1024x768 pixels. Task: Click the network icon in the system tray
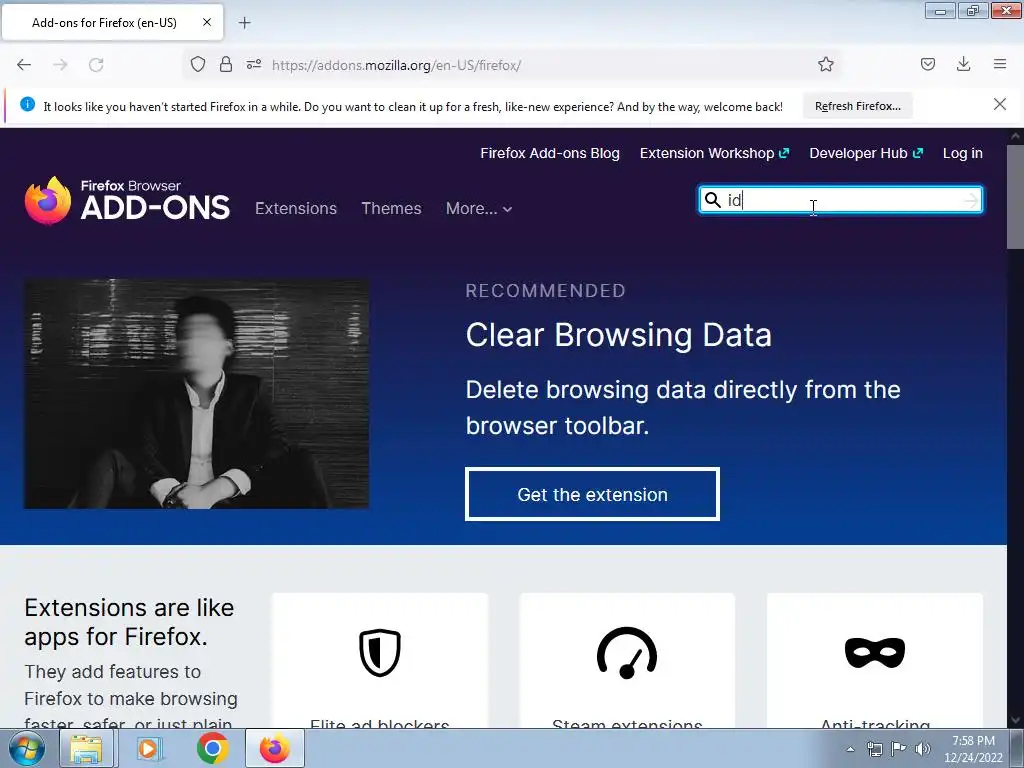[x=874, y=749]
